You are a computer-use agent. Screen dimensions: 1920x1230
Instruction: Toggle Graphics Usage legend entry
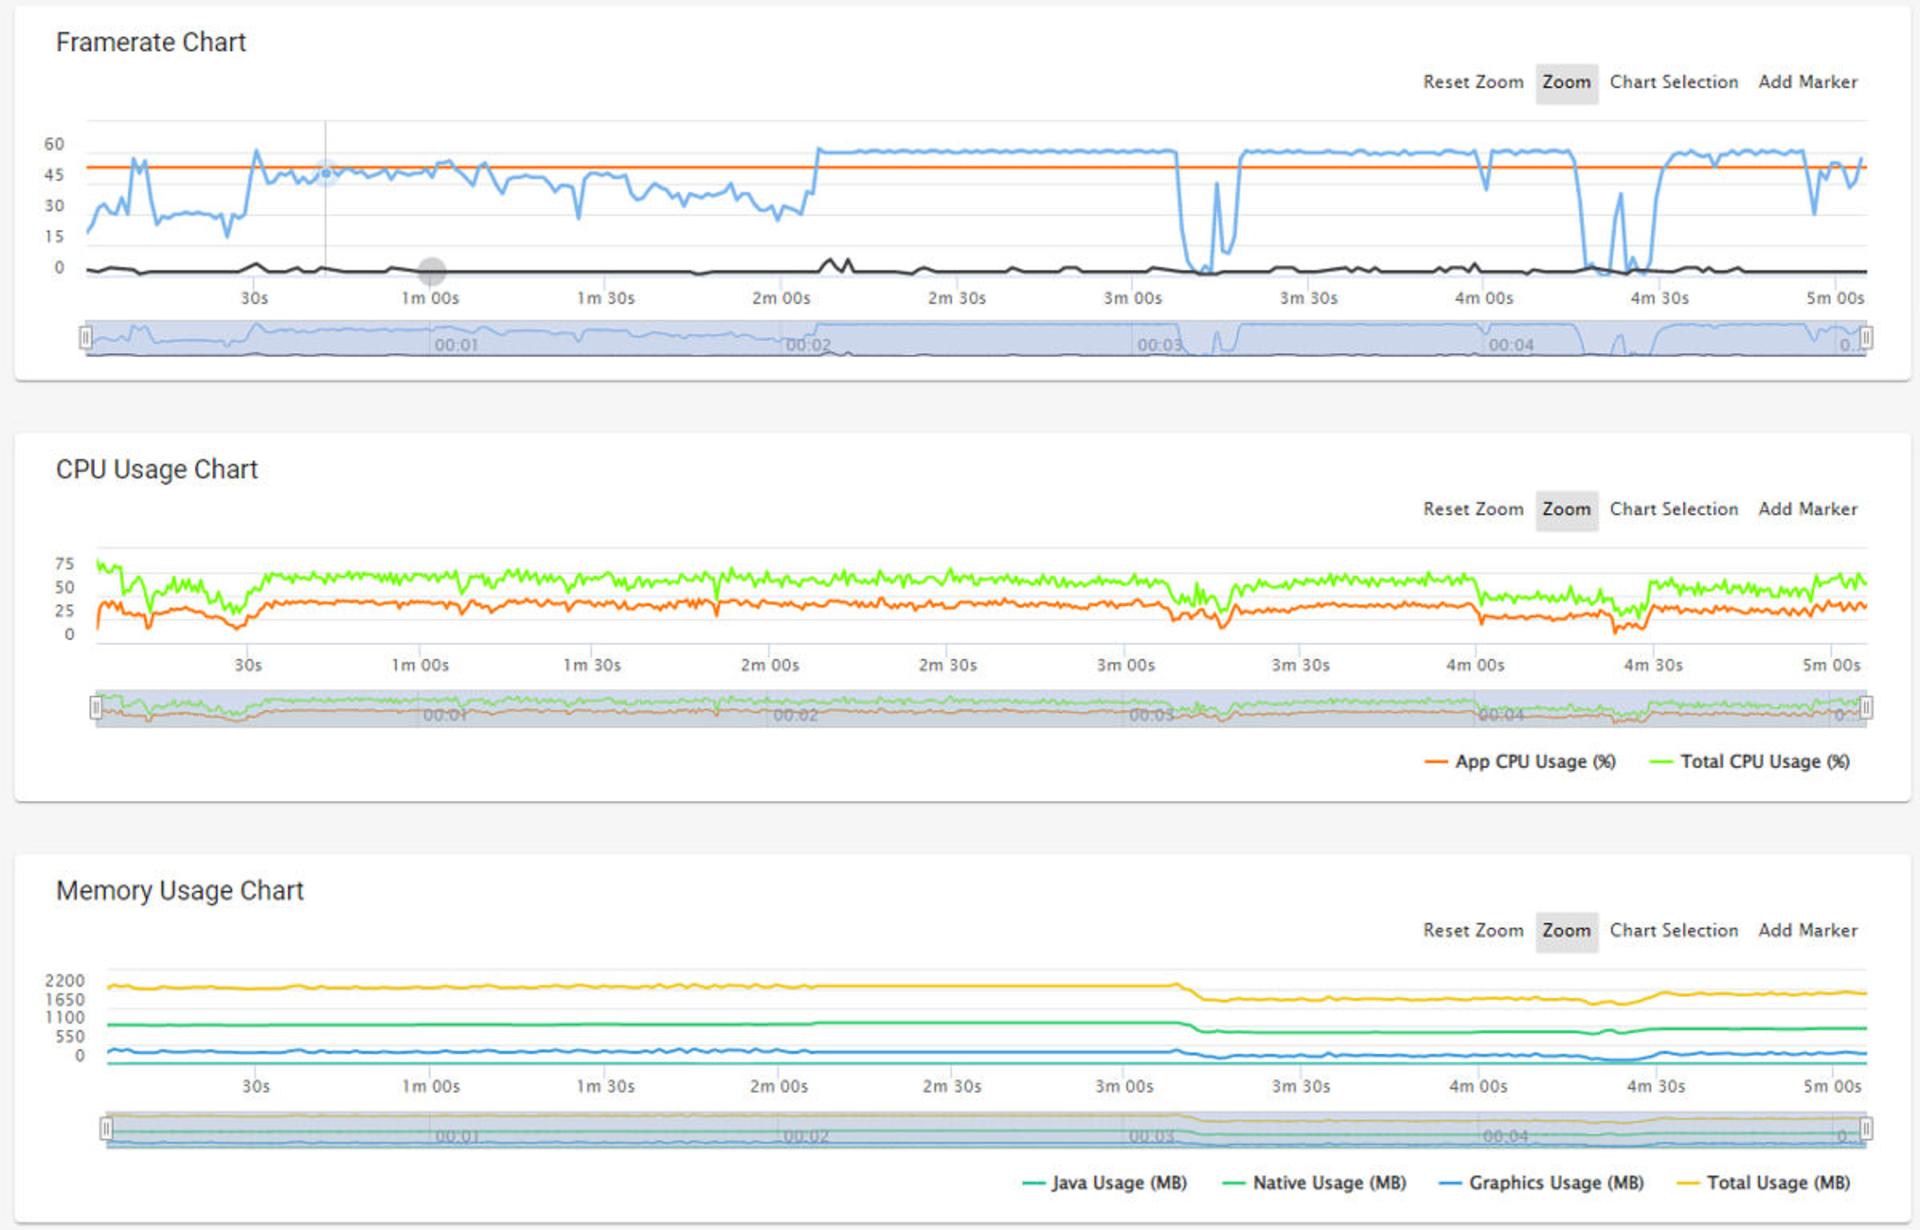(x=1541, y=1183)
